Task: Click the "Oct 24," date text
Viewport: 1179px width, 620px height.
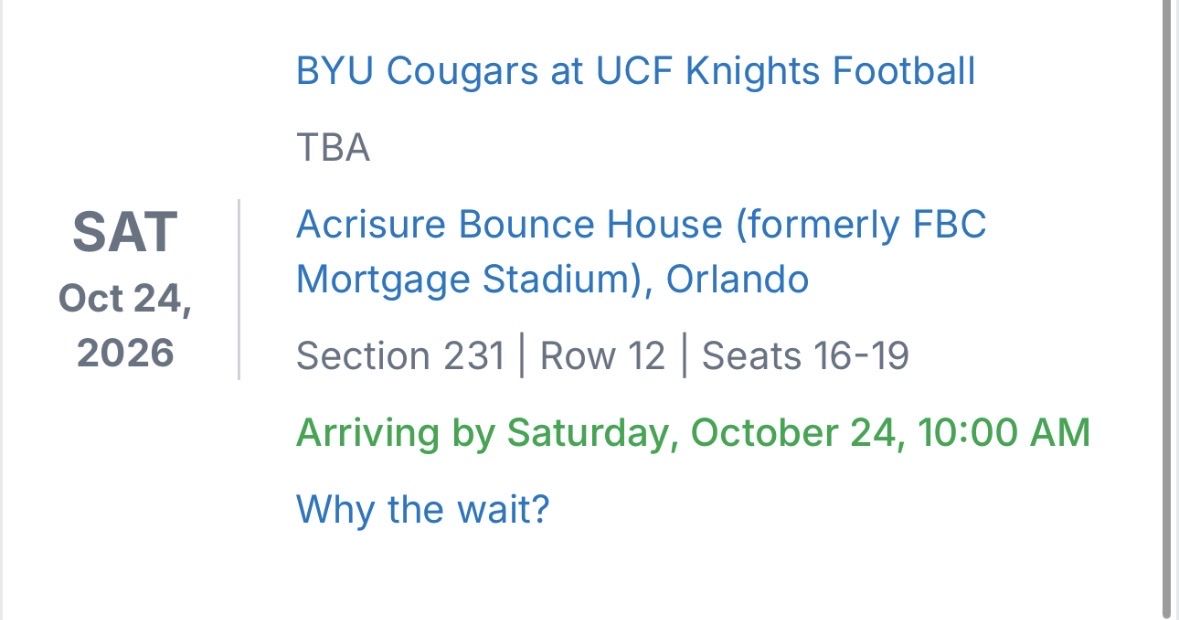Action: tap(125, 298)
